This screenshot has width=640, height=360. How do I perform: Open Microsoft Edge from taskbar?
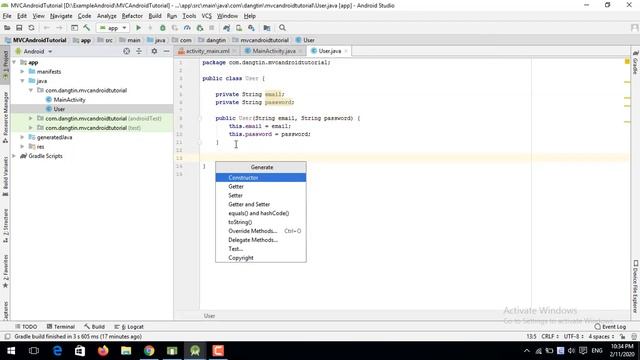pyautogui.click(x=57, y=351)
